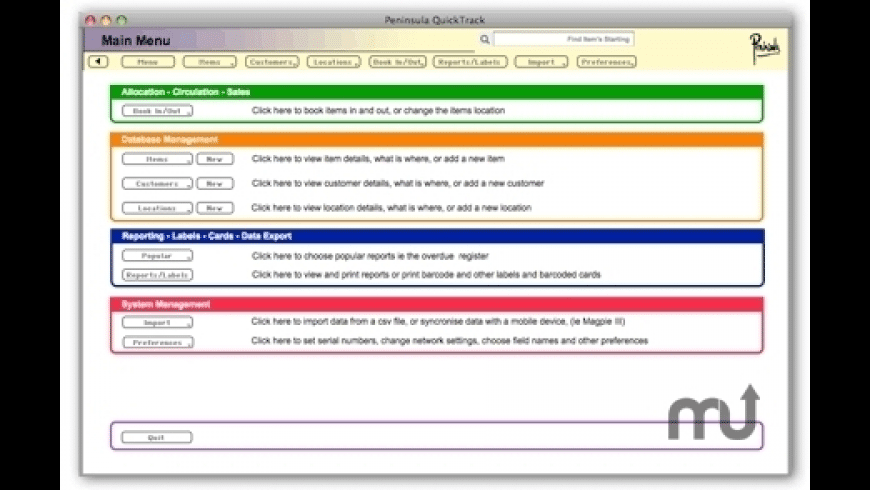Click the Quit button

pos(157,437)
